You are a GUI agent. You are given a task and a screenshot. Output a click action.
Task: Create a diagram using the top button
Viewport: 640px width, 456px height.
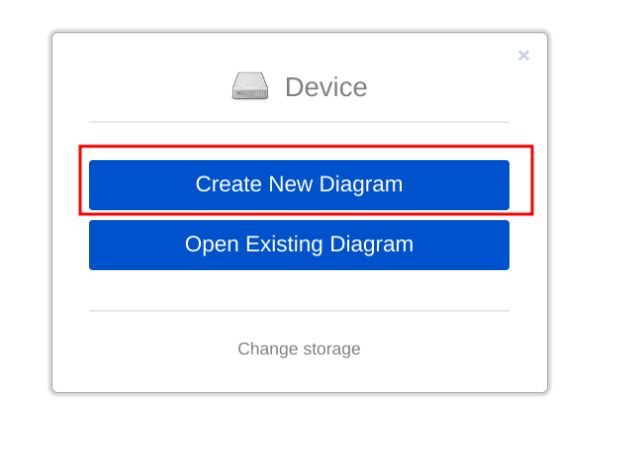[x=298, y=185]
